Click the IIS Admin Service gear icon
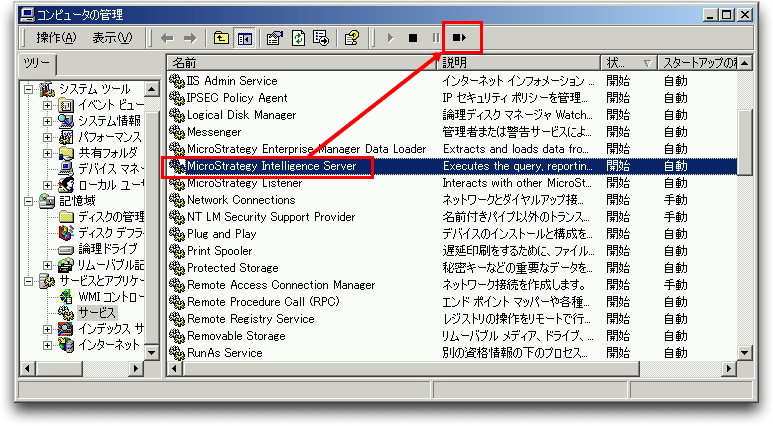 tap(176, 81)
